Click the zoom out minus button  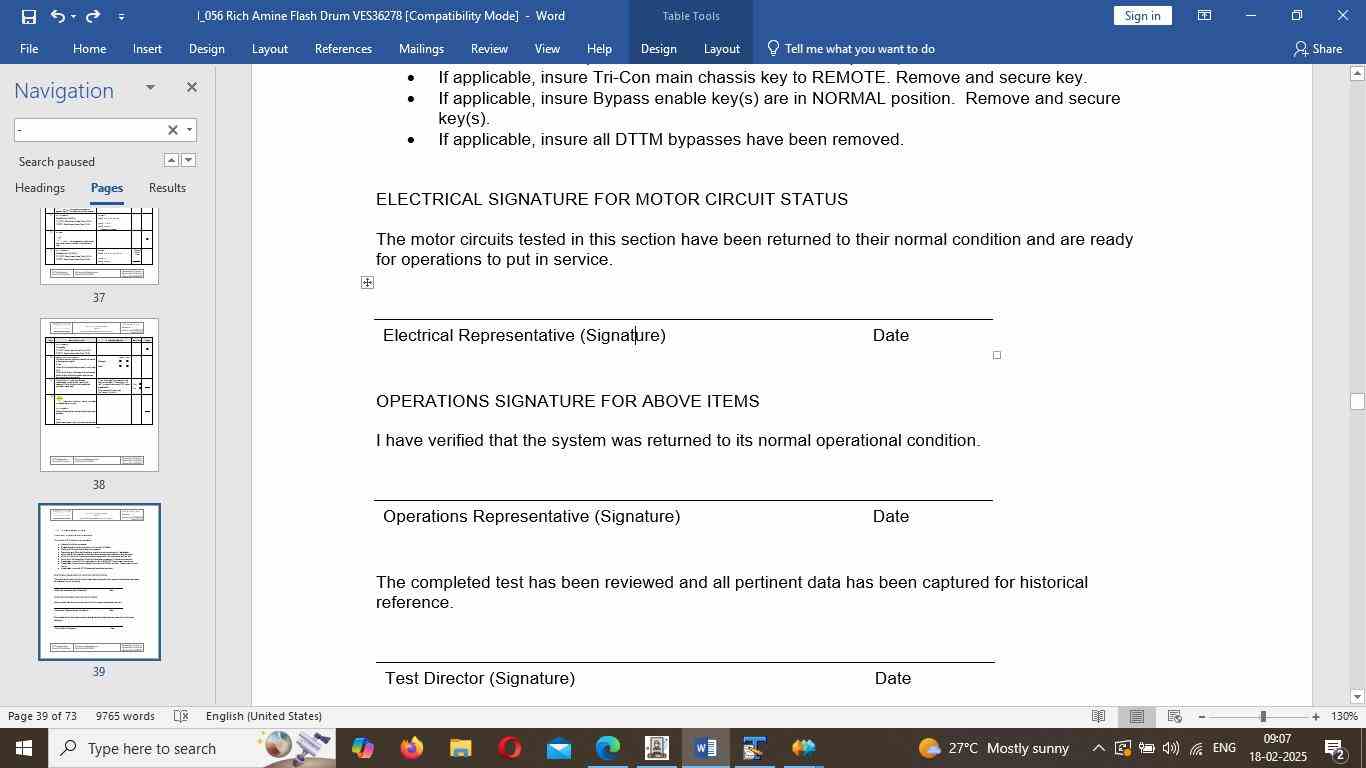click(1201, 716)
